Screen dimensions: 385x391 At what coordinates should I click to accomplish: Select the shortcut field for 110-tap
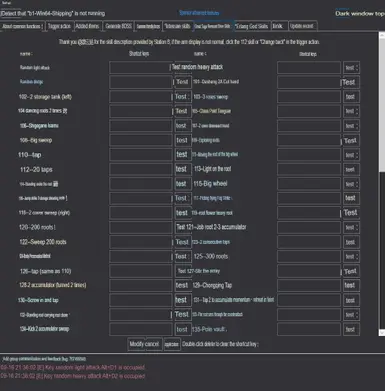[141, 155]
